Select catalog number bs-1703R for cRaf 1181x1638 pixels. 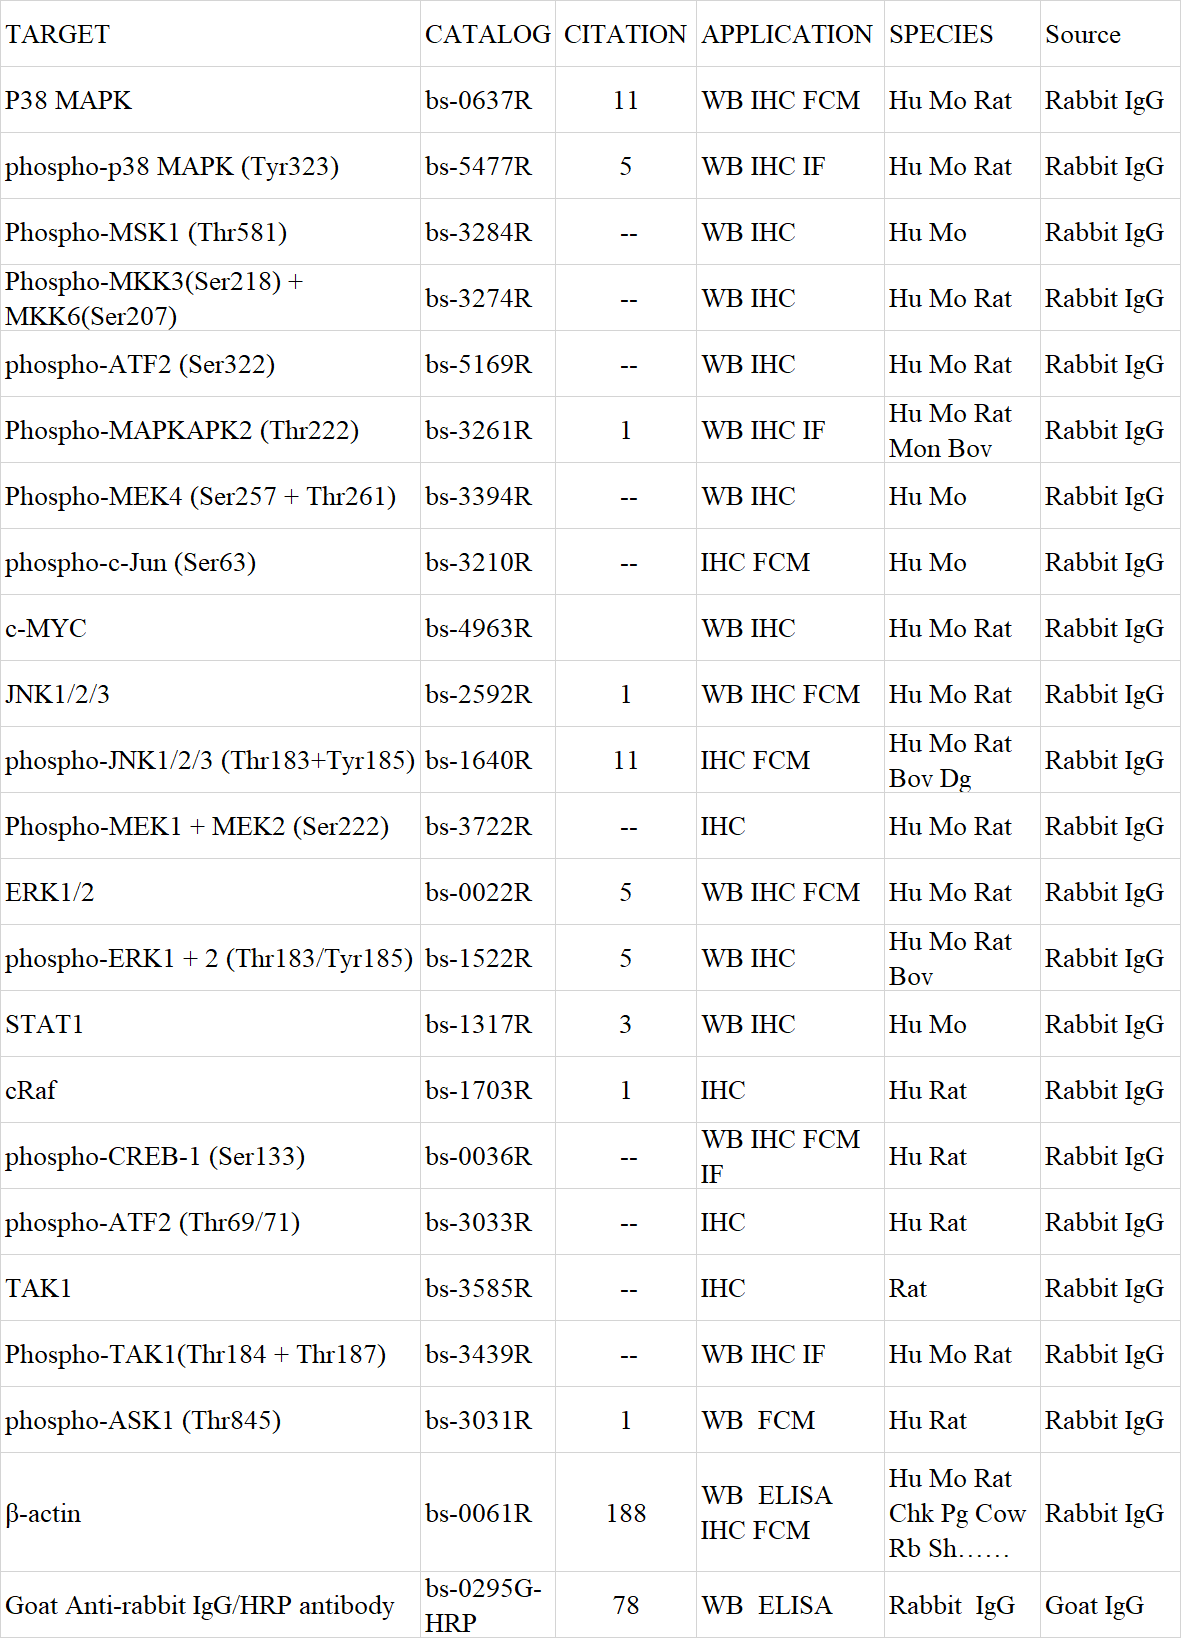pyautogui.click(x=478, y=1091)
